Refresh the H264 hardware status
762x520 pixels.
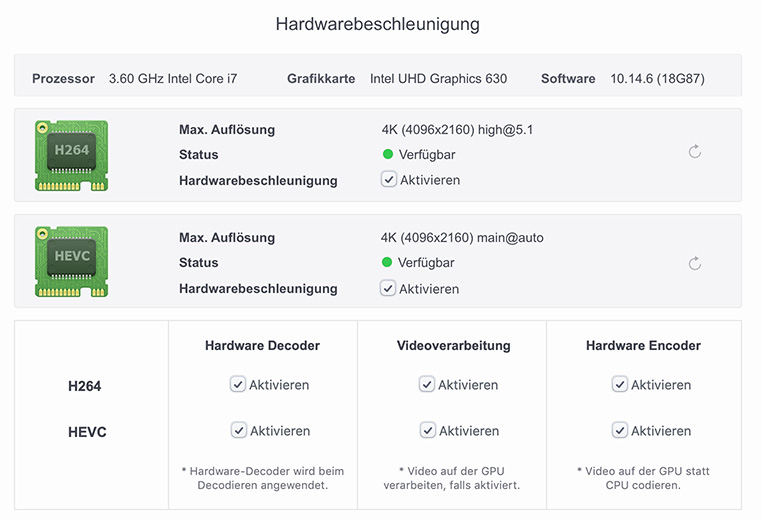[x=695, y=152]
